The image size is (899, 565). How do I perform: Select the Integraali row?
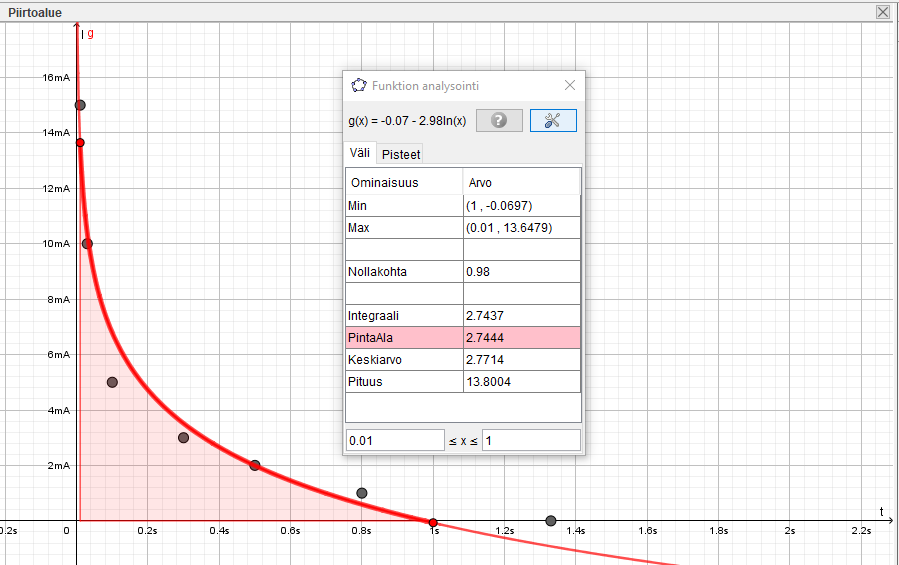[462, 316]
